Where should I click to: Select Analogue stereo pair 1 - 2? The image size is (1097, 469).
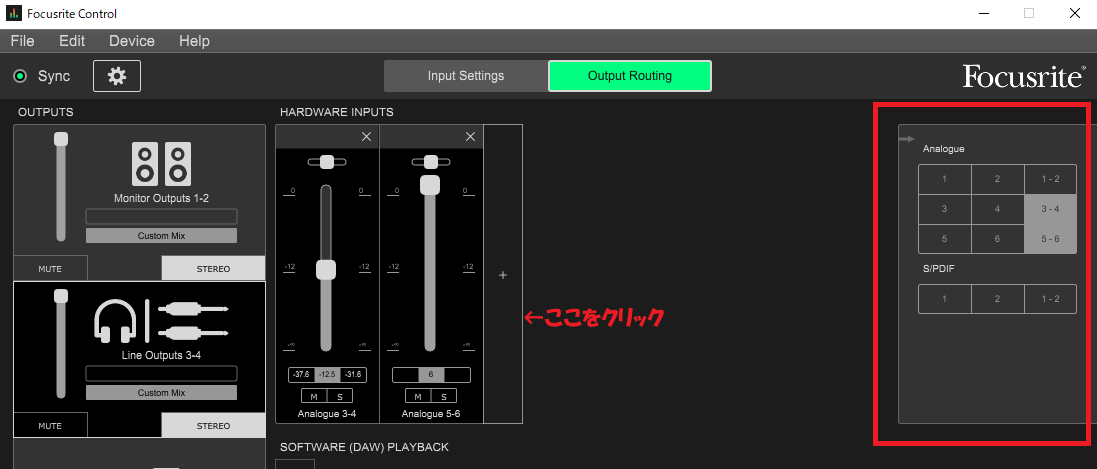pyautogui.click(x=1050, y=179)
